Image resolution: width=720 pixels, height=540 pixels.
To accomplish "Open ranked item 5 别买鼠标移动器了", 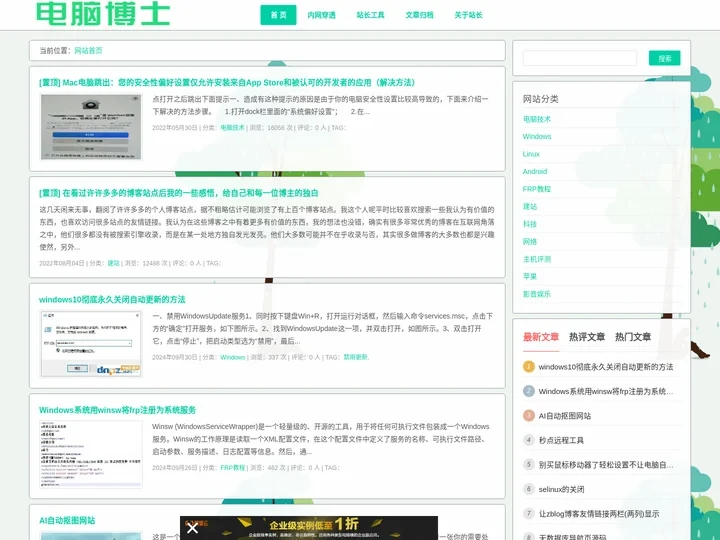I will [606, 465].
